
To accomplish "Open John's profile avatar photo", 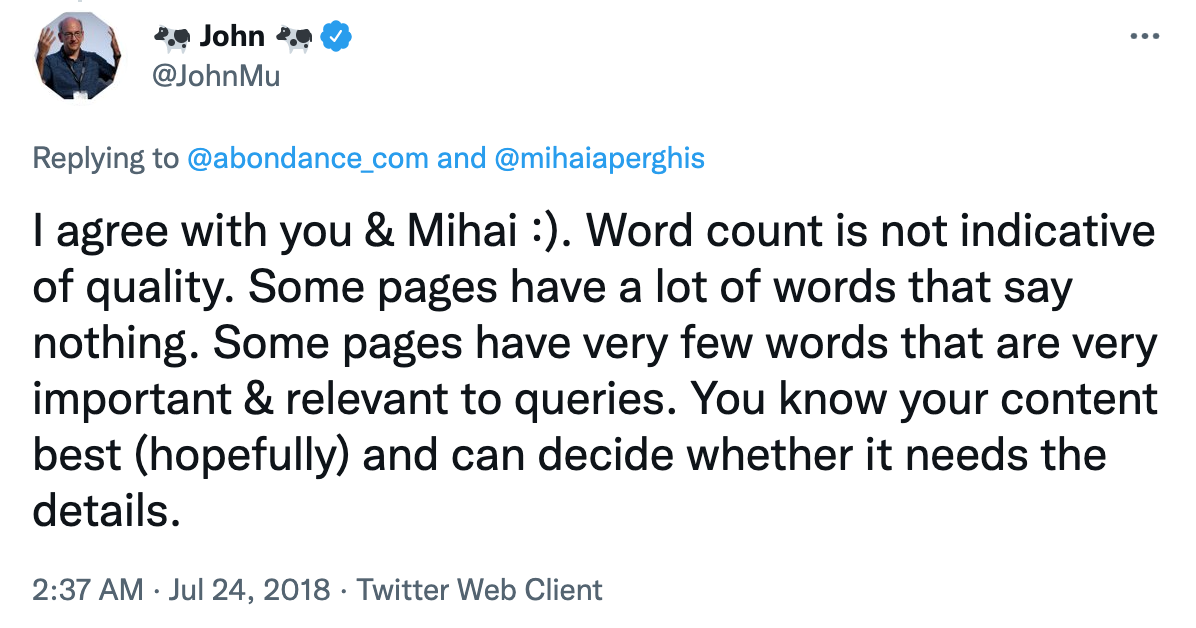I will pyautogui.click(x=77, y=56).
